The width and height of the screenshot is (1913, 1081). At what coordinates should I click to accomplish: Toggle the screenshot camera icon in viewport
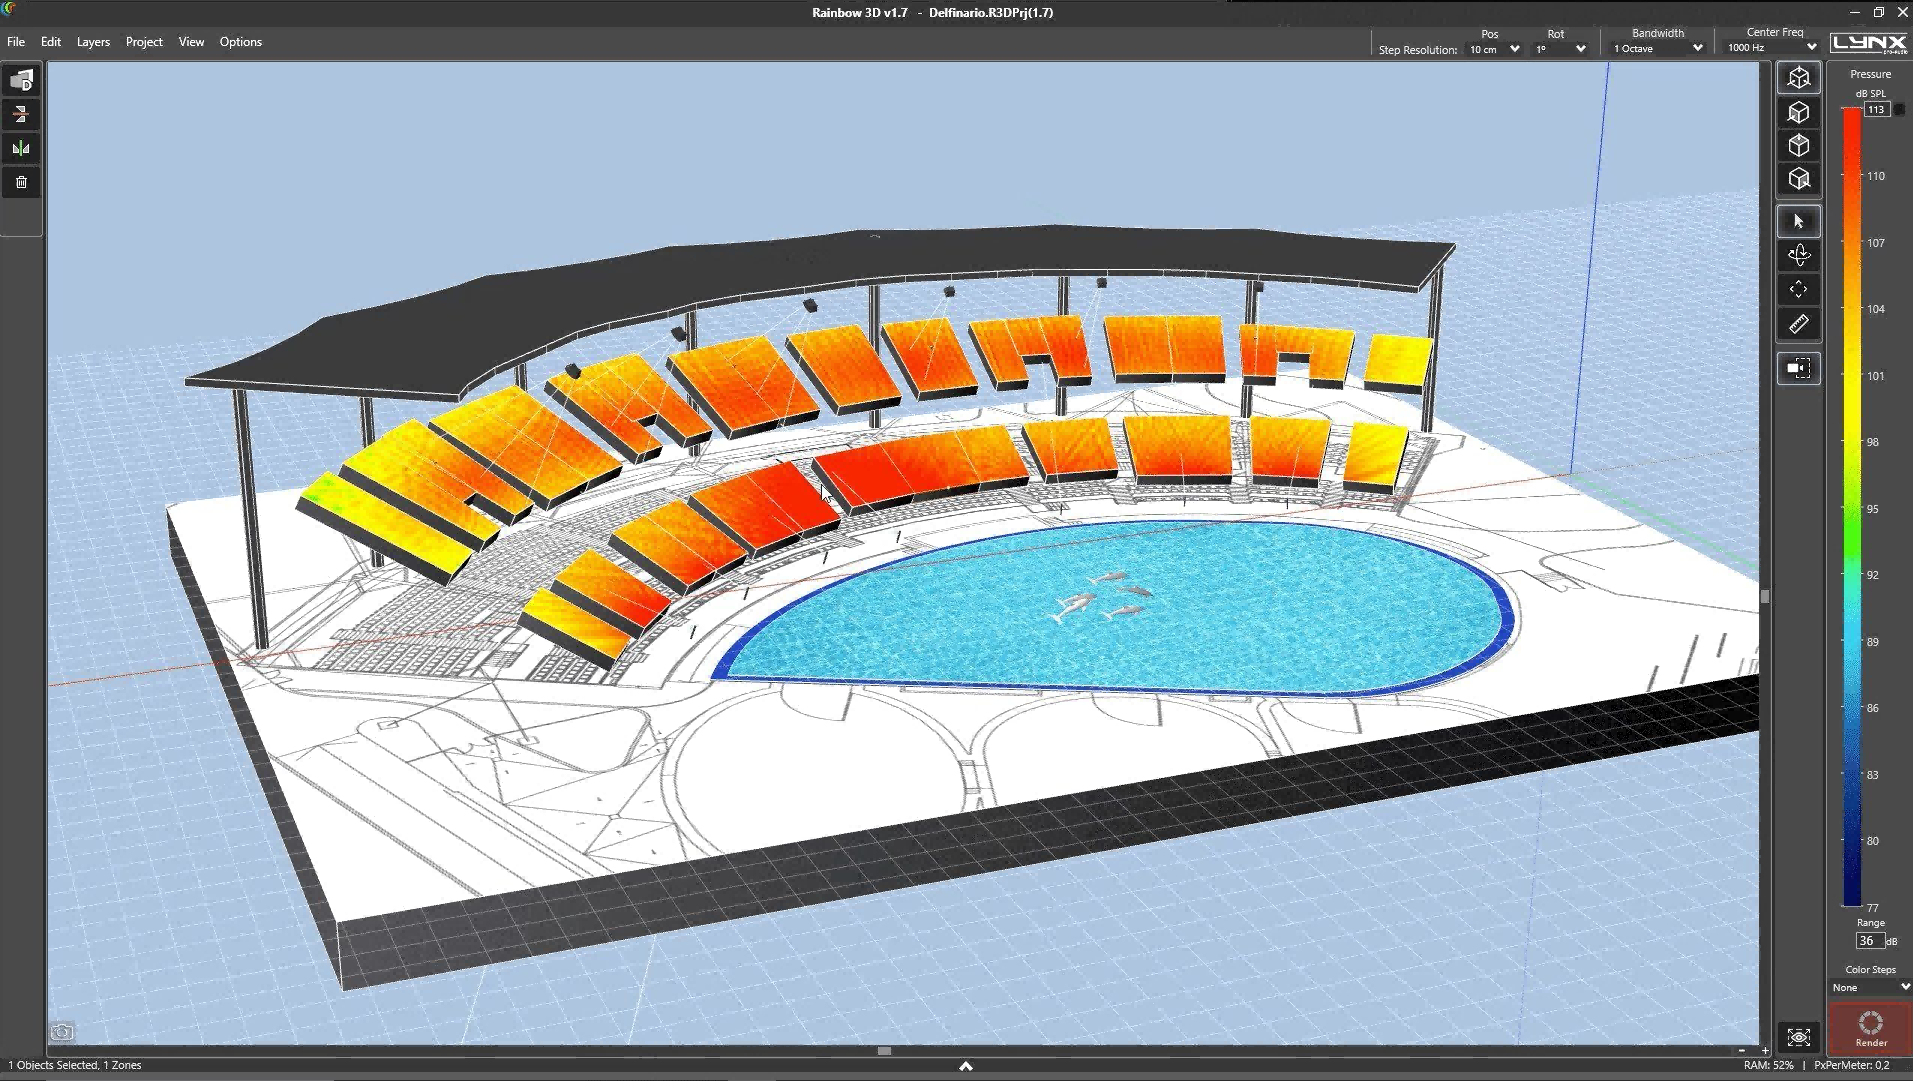point(62,1032)
